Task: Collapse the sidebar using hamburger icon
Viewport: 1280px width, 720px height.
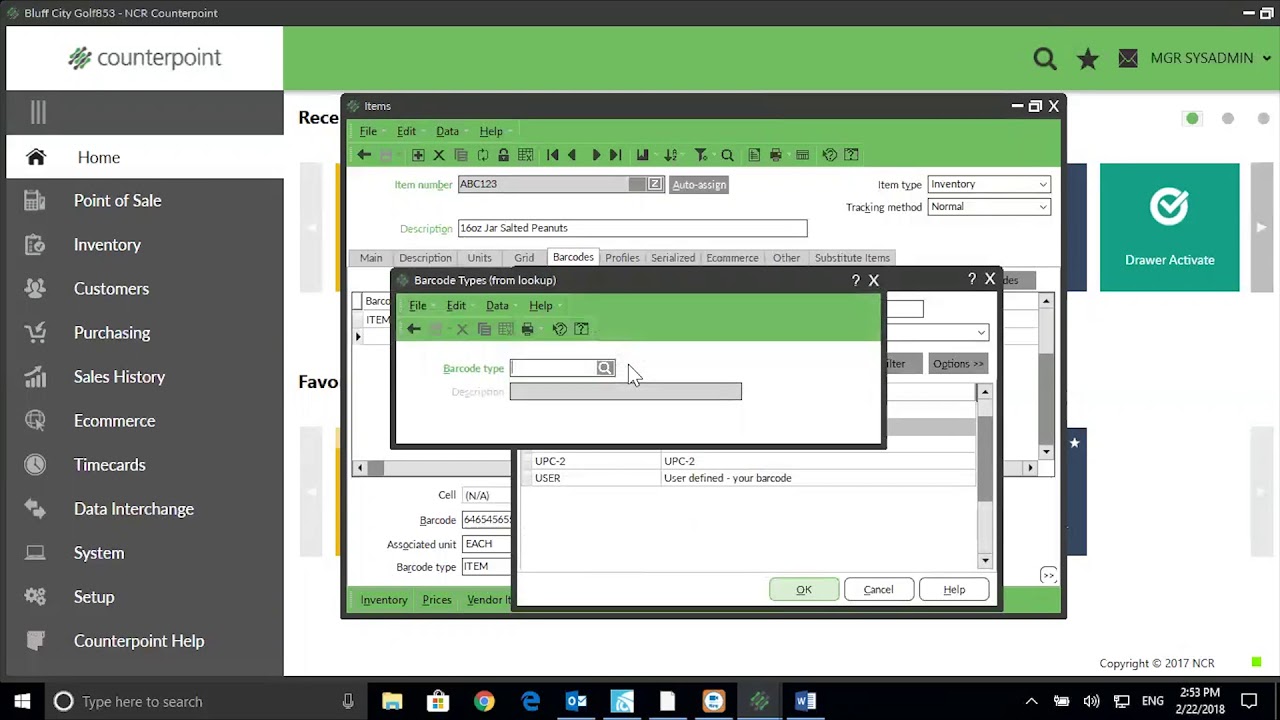Action: (x=38, y=113)
